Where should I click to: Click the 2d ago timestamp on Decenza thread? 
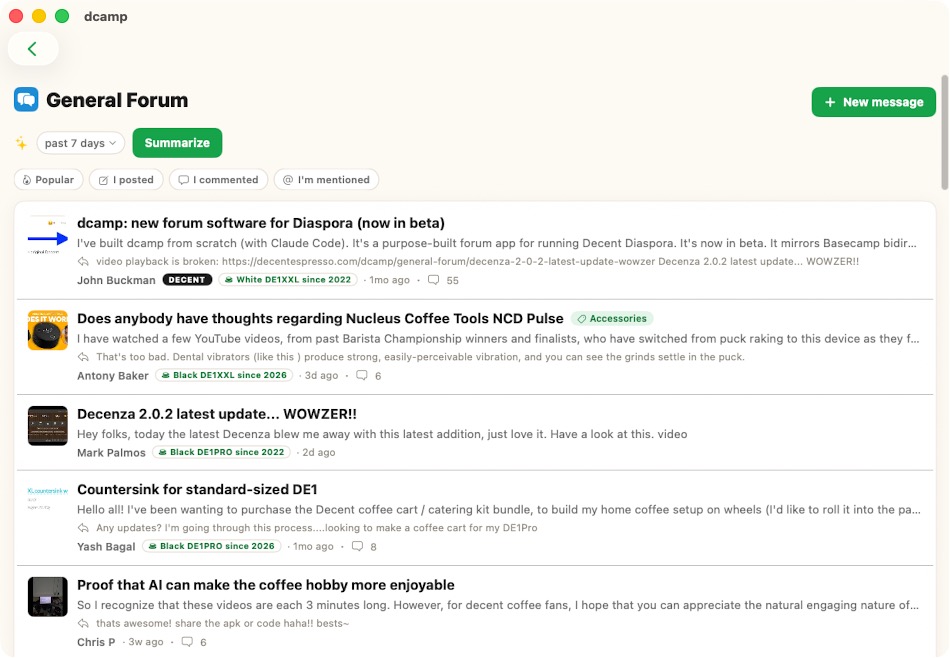click(319, 453)
